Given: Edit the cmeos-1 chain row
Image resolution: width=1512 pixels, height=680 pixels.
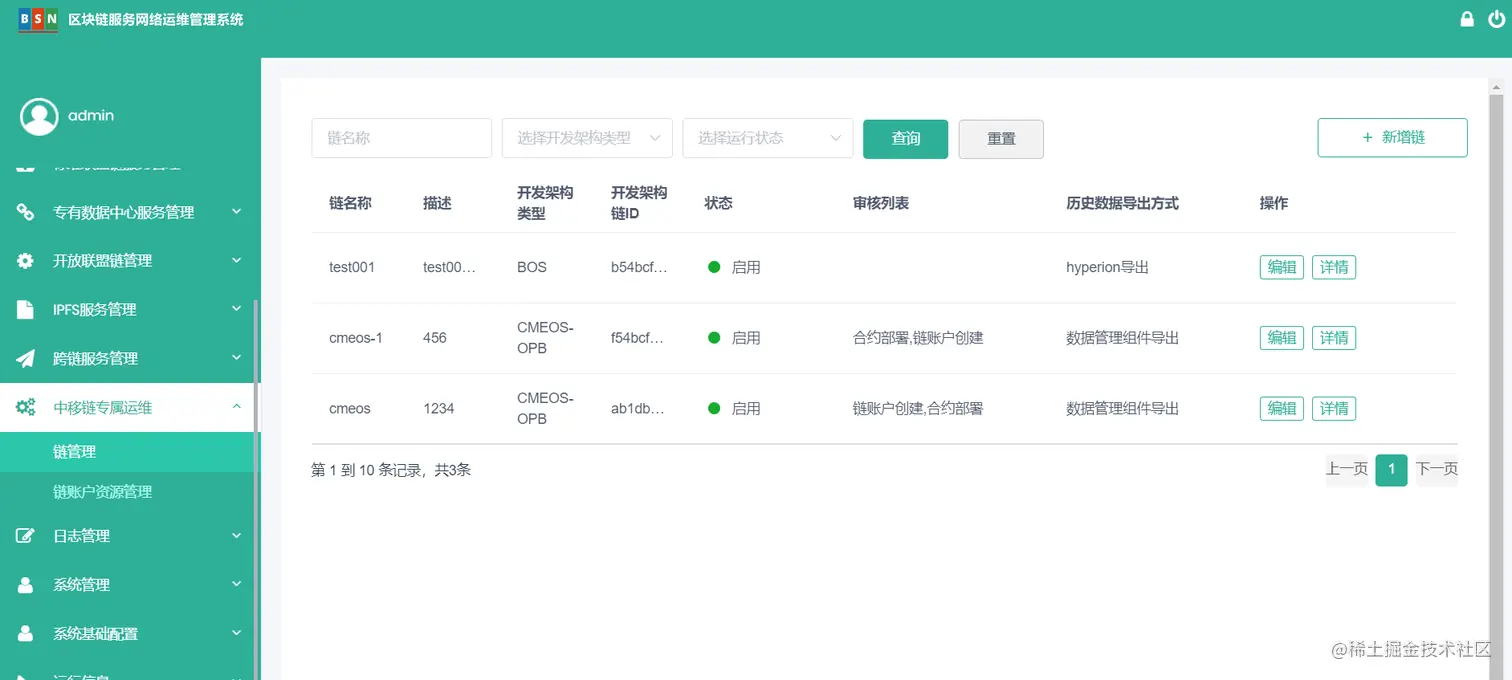Looking at the screenshot, I should pos(1282,338).
